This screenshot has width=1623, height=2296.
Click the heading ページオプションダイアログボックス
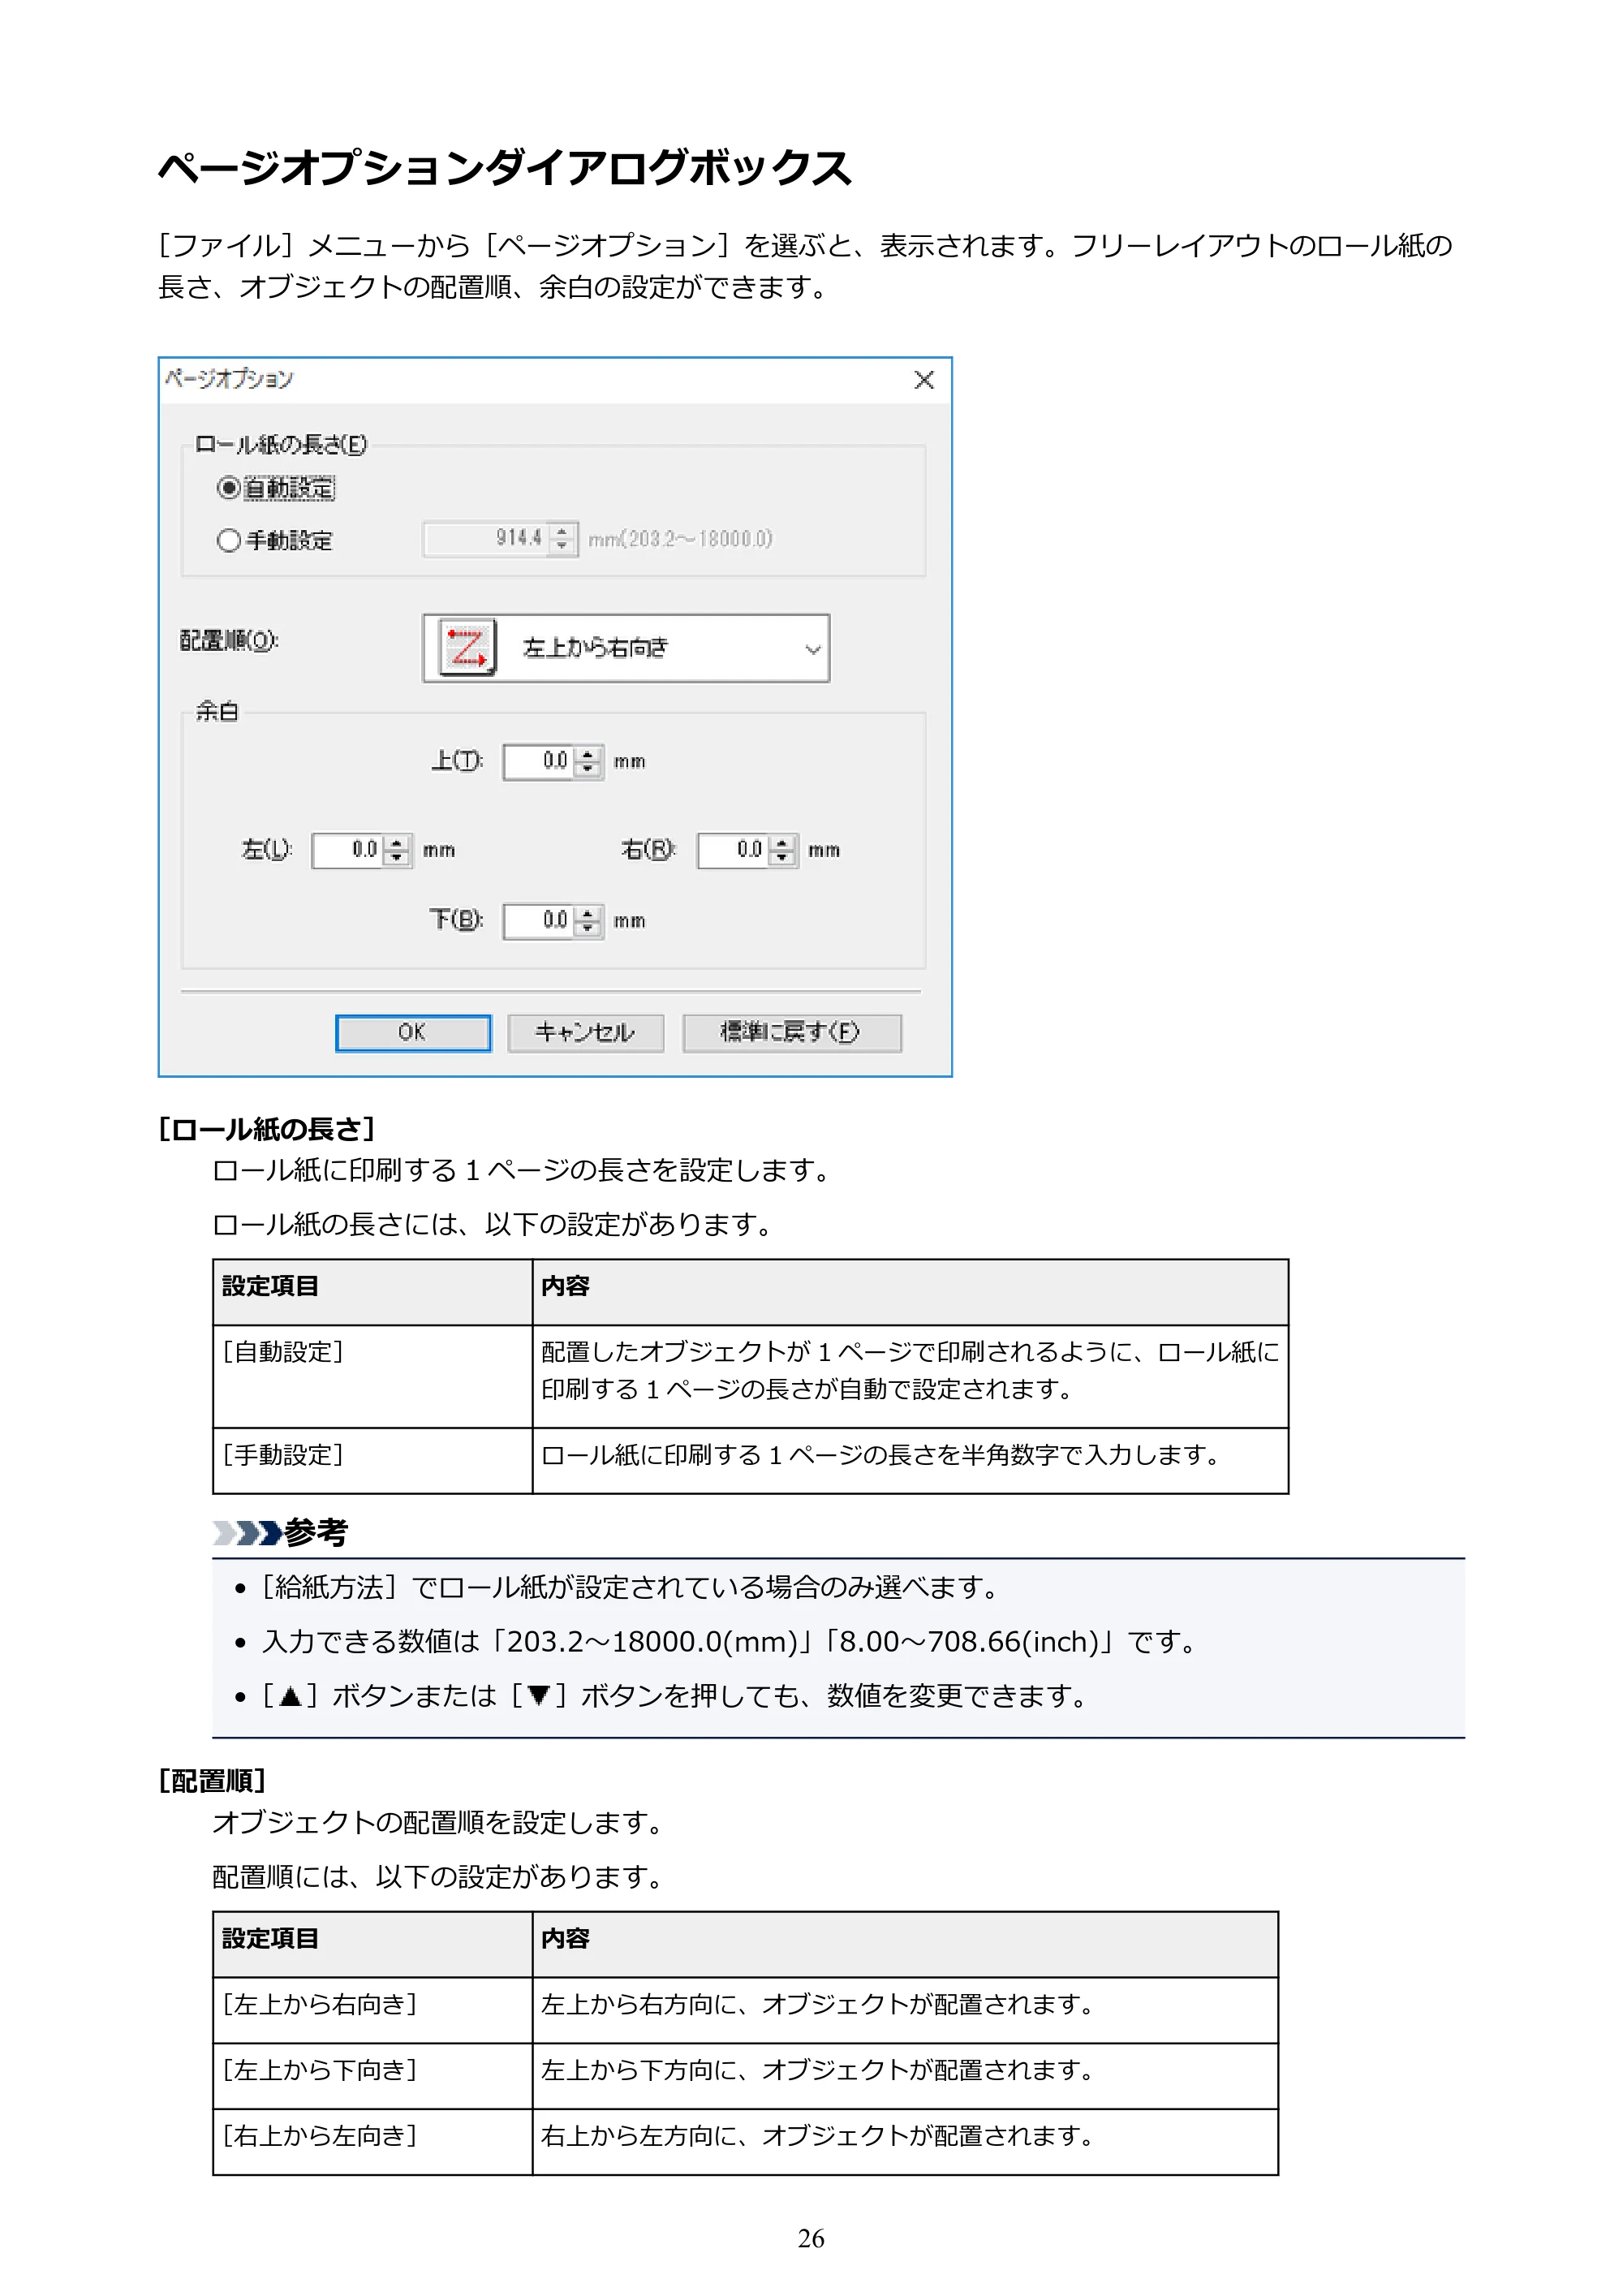click(x=505, y=168)
